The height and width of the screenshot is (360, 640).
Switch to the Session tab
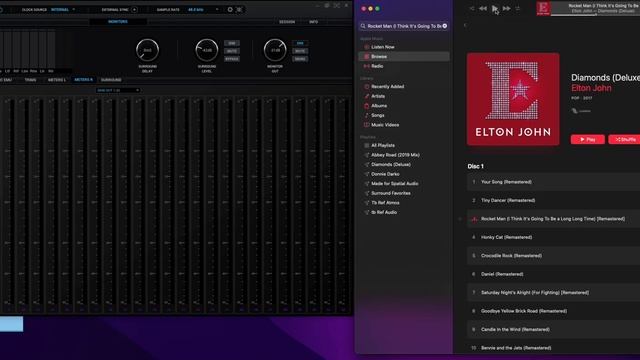(287, 22)
